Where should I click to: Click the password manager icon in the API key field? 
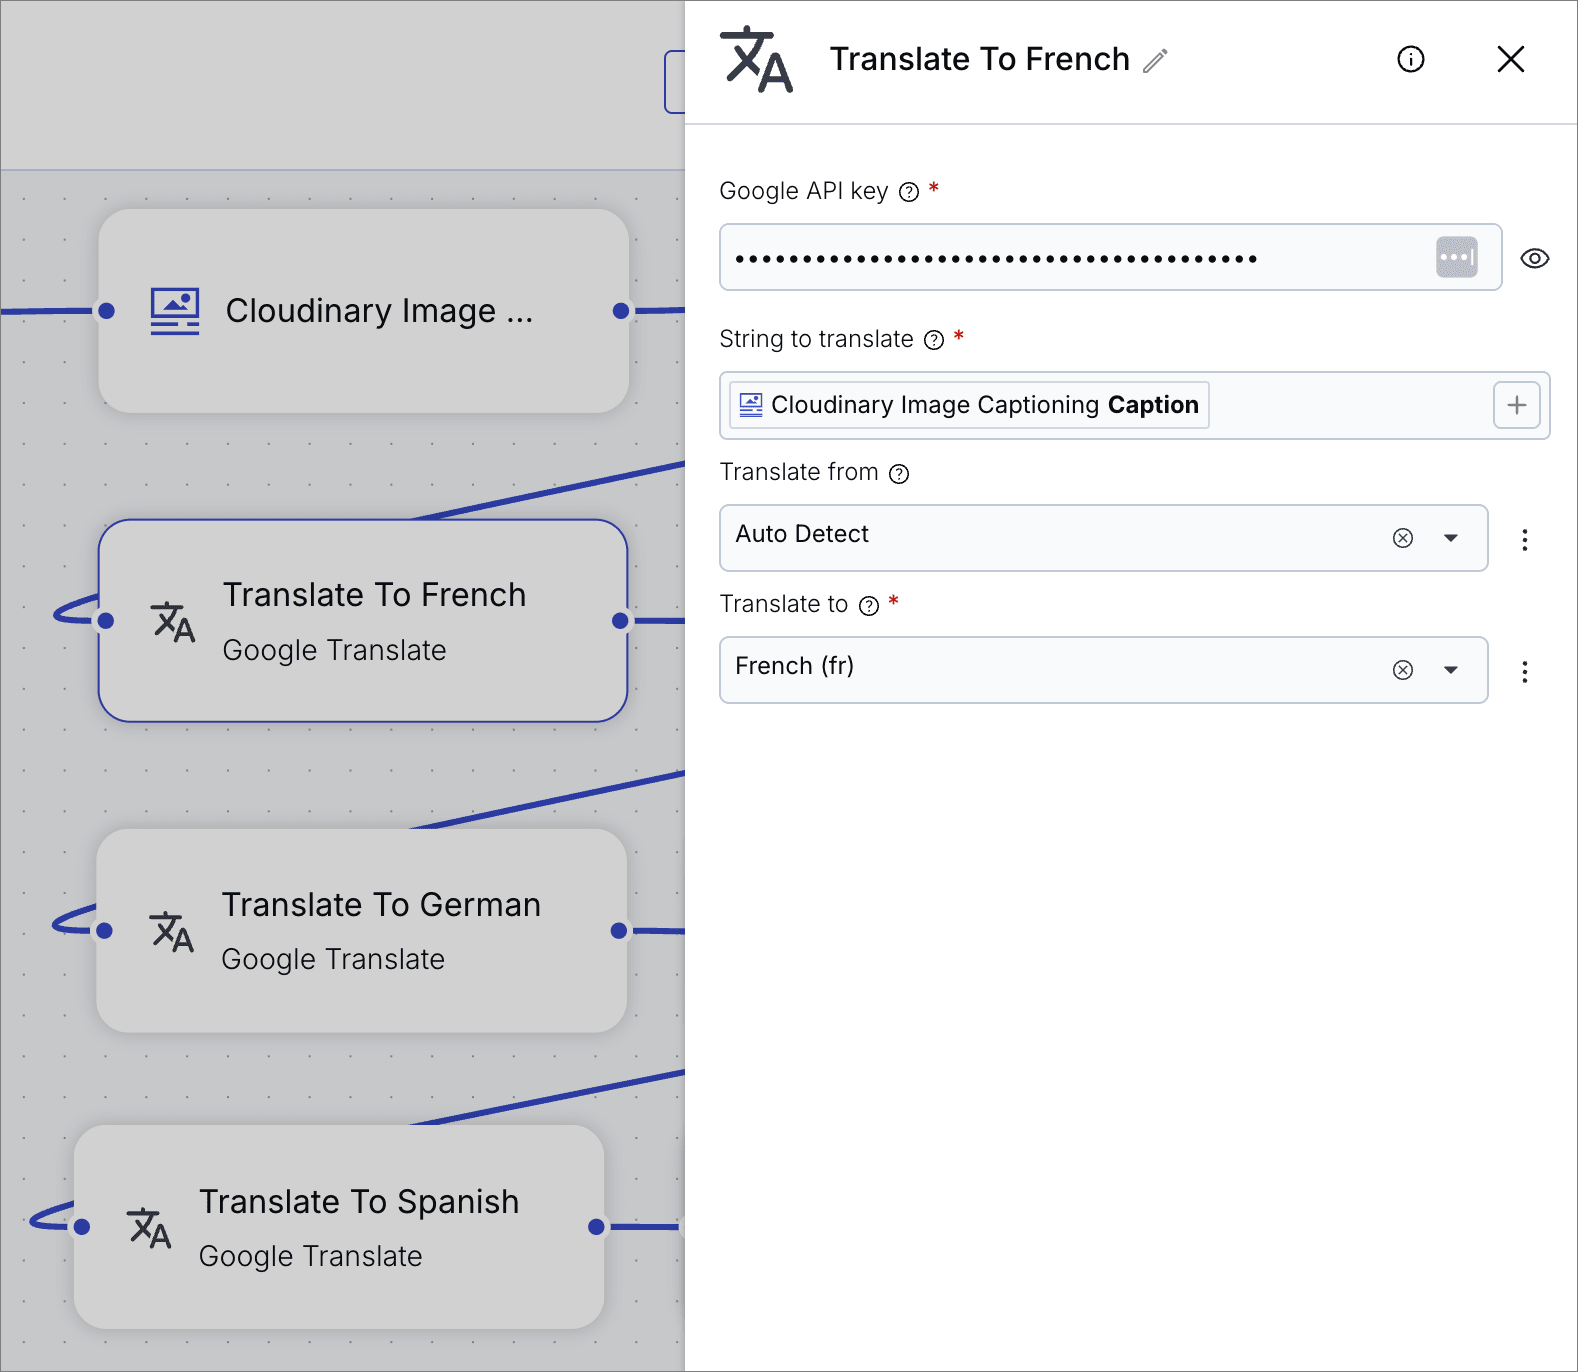tap(1456, 258)
